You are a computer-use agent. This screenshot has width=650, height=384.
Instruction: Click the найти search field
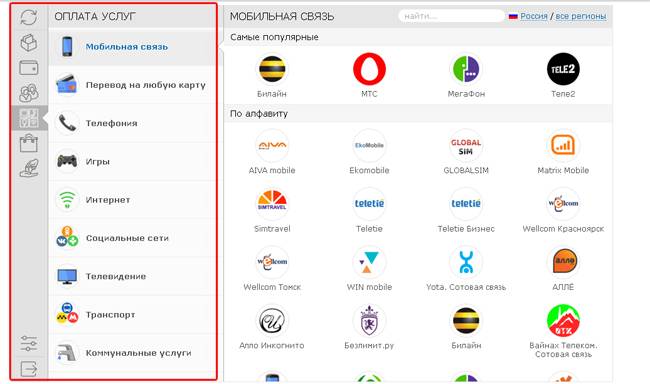(451, 16)
